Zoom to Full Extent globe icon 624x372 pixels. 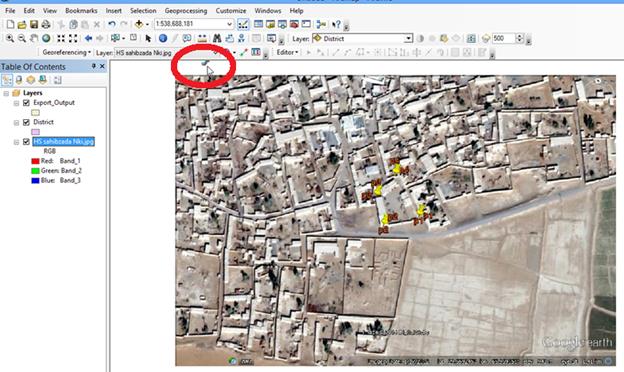tap(46, 39)
